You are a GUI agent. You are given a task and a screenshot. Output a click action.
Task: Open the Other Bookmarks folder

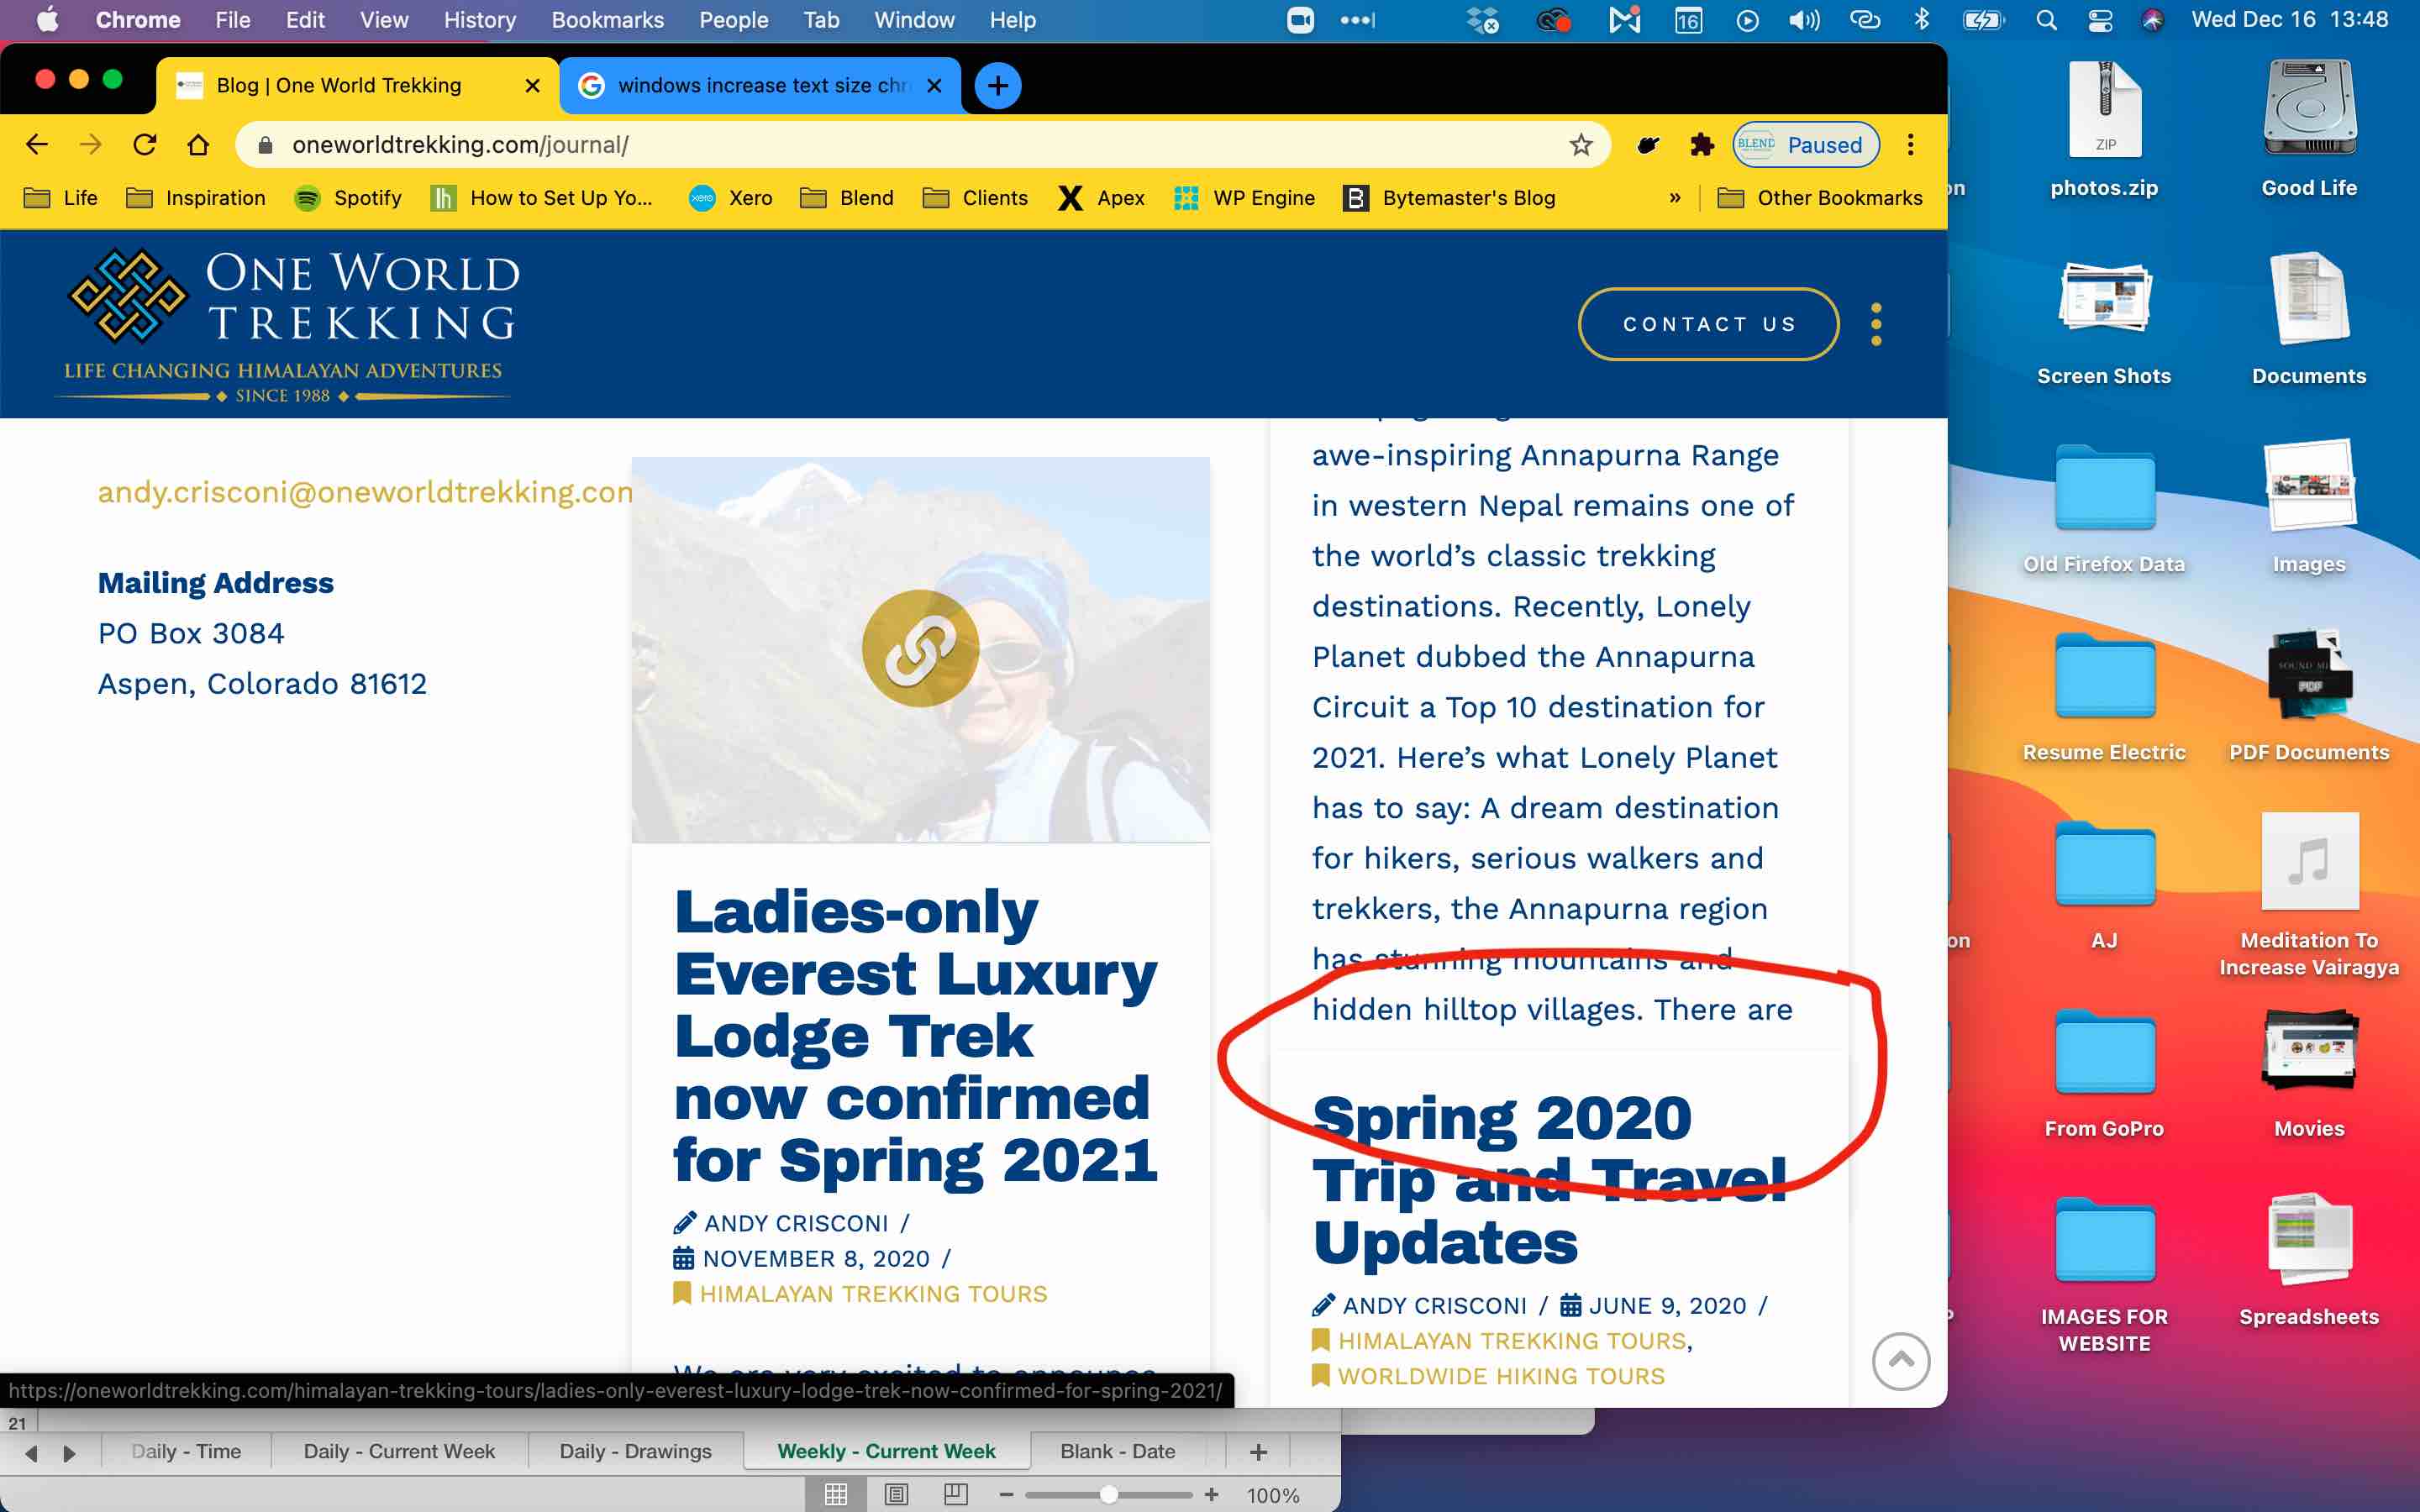(x=1820, y=198)
